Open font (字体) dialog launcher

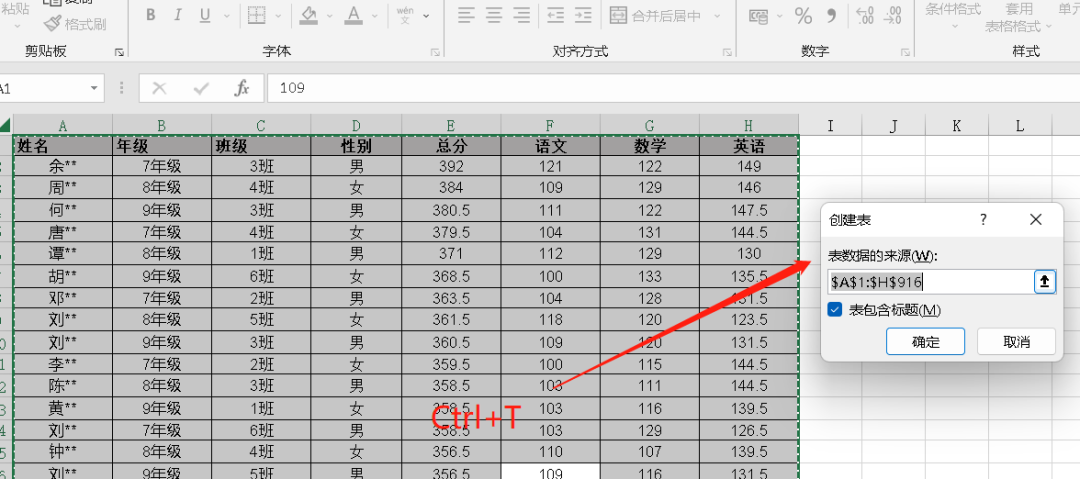(x=435, y=52)
